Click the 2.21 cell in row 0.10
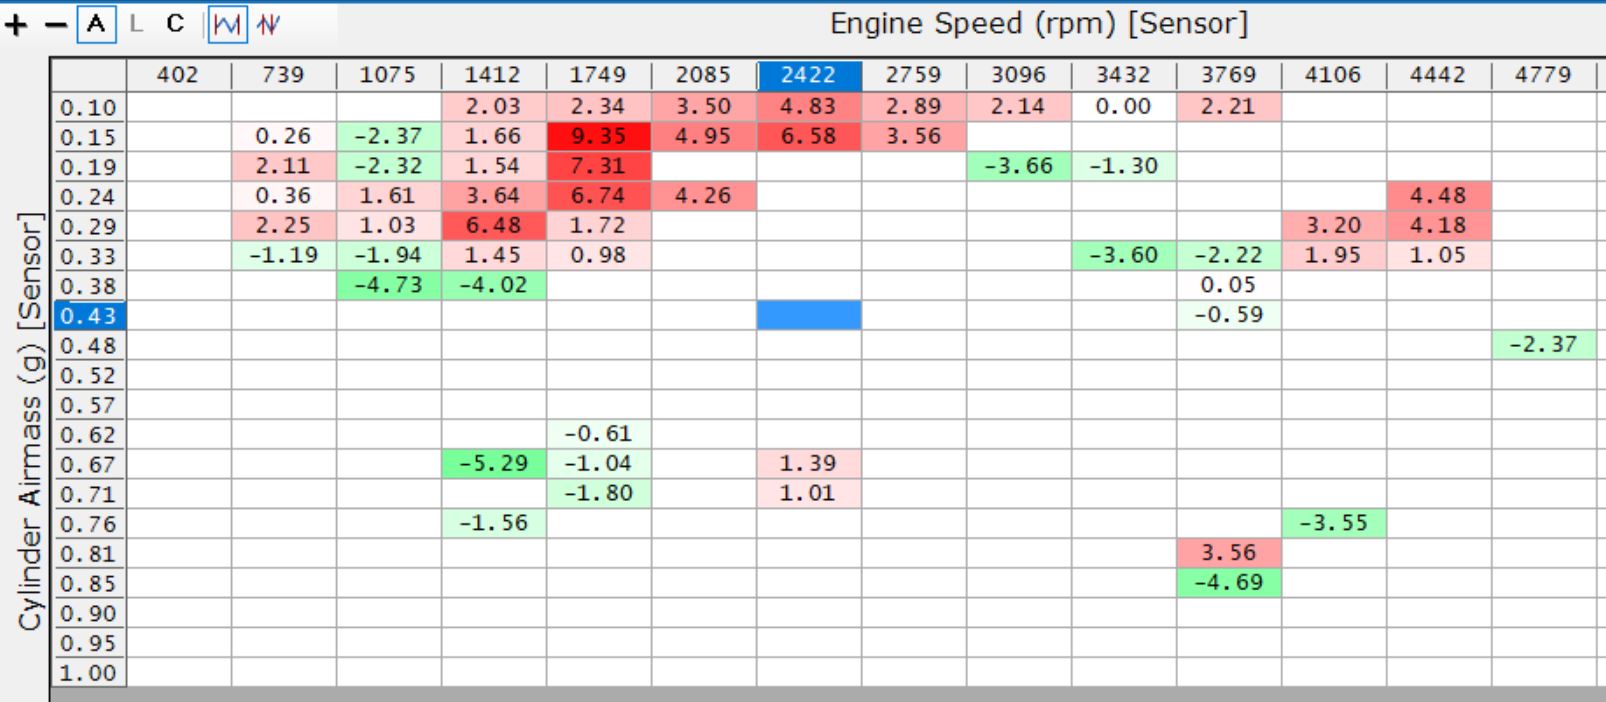Viewport: 1606px width, 702px height. pos(1229,107)
